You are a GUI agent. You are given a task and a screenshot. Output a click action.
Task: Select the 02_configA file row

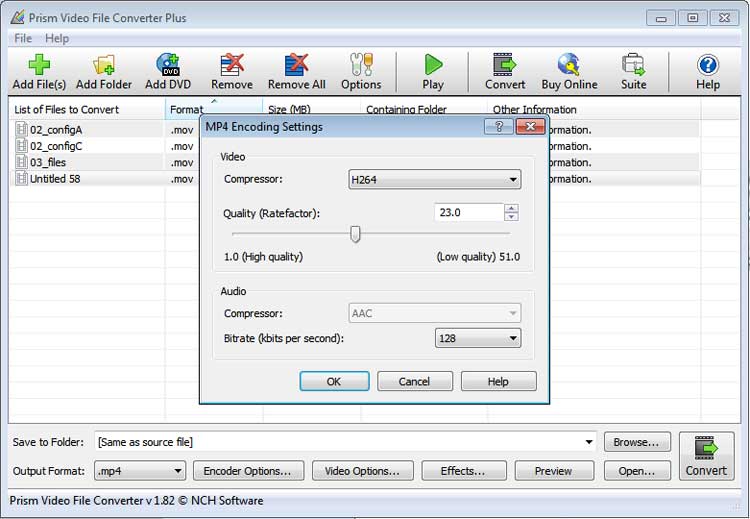click(56, 129)
